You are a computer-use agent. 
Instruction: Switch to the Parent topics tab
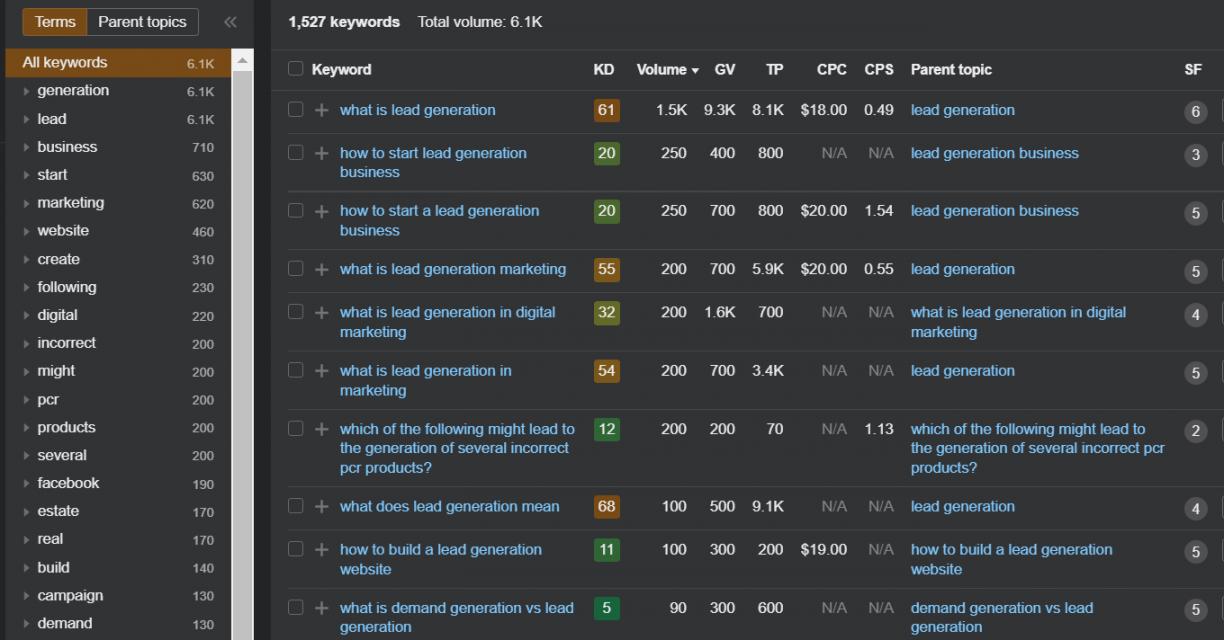(142, 22)
